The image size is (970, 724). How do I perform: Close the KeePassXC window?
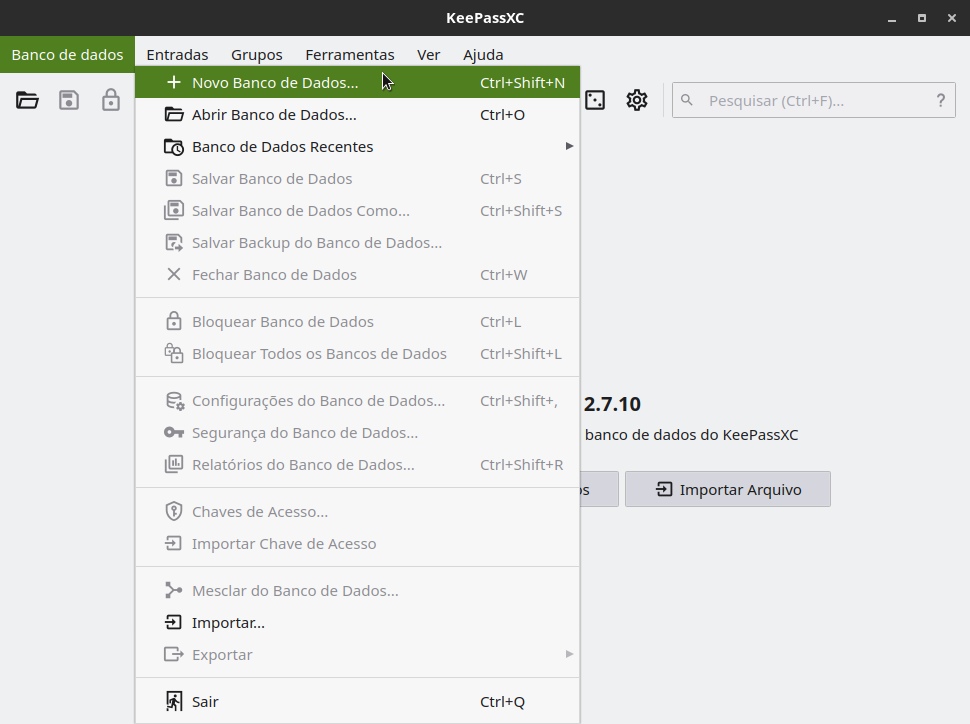[952, 18]
